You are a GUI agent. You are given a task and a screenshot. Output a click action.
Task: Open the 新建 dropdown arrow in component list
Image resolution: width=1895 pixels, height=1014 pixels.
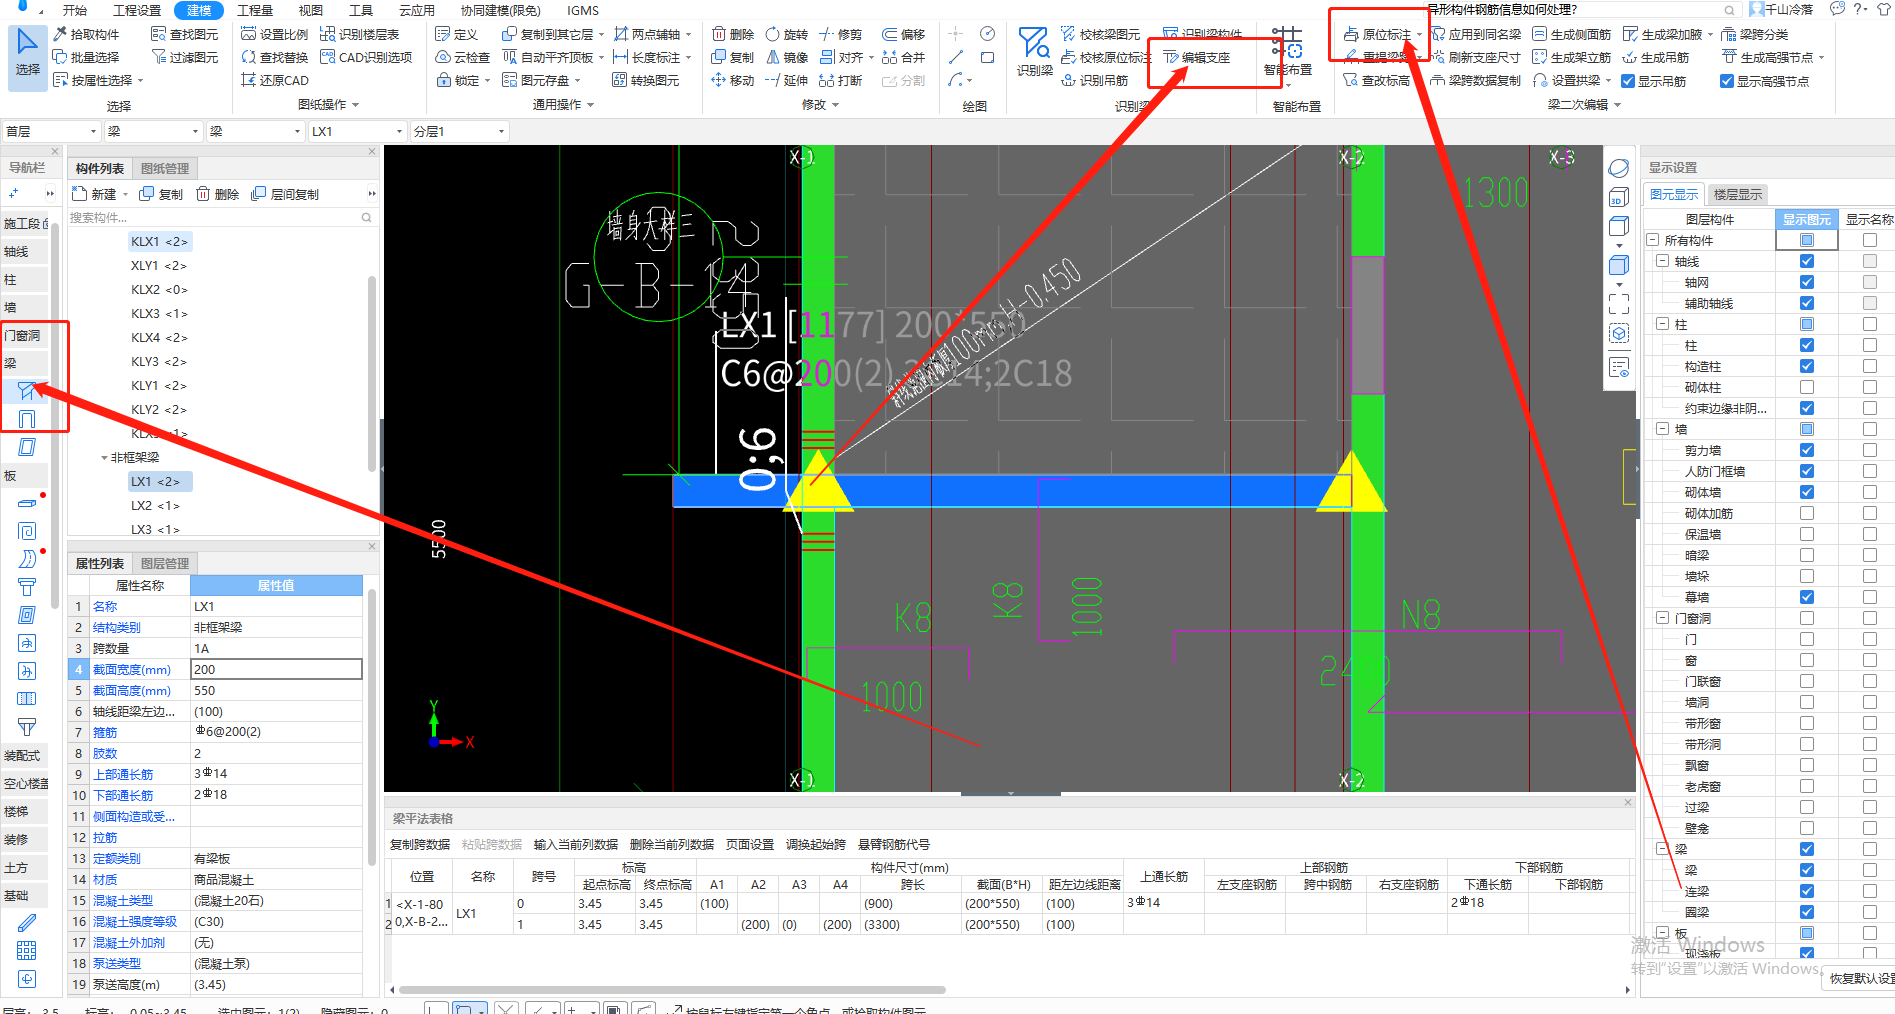(x=125, y=194)
